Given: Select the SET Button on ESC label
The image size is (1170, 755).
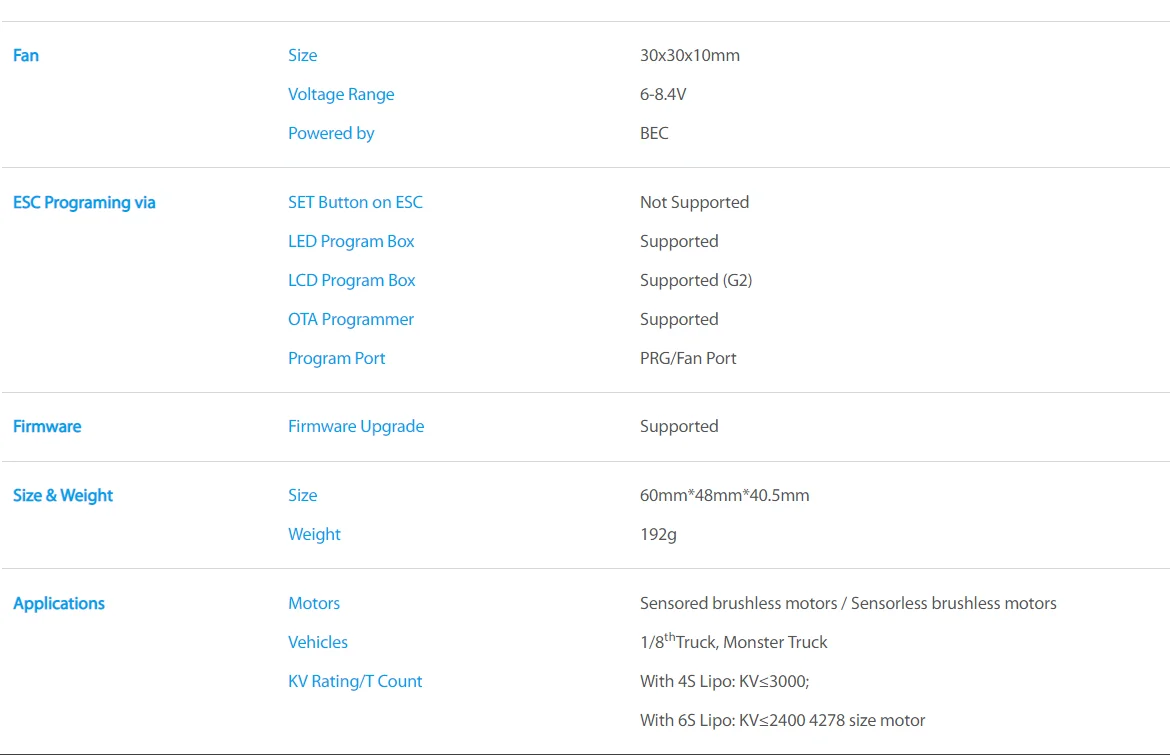Looking at the screenshot, I should pos(355,203).
